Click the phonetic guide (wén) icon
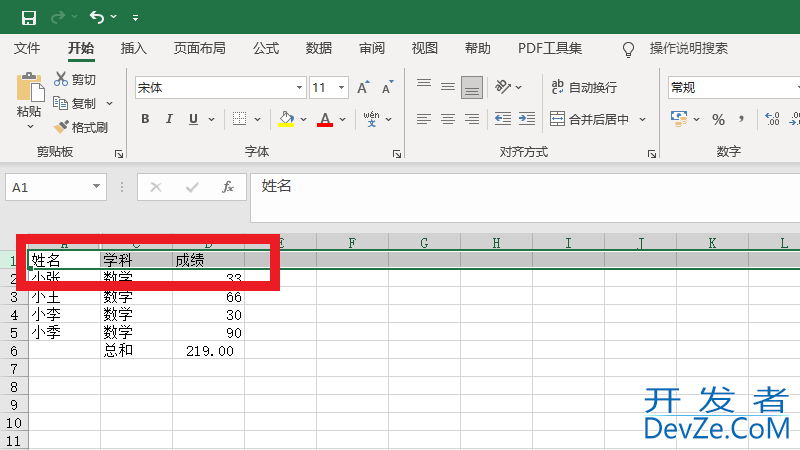The width and height of the screenshot is (800, 450). [371, 119]
